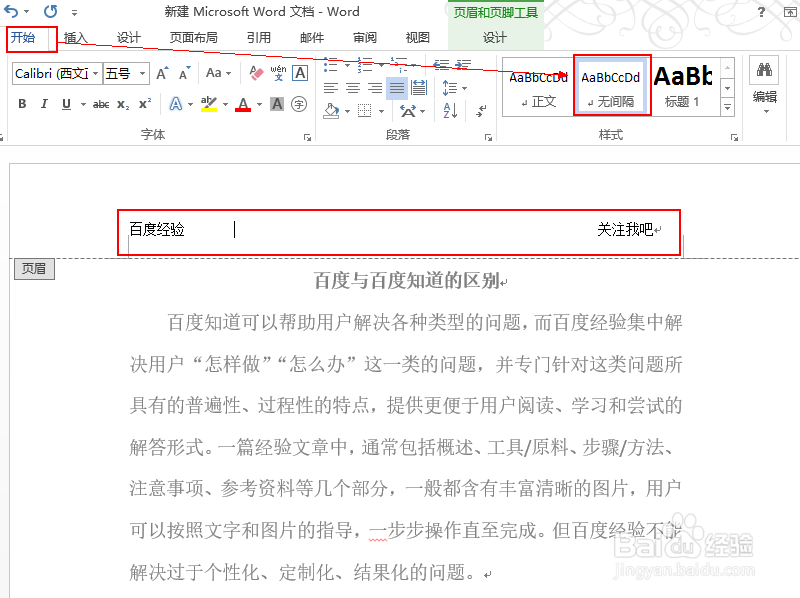Sort text with A-Z sort icon
Image resolution: width=800 pixels, height=598 pixels.
pyautogui.click(x=450, y=110)
